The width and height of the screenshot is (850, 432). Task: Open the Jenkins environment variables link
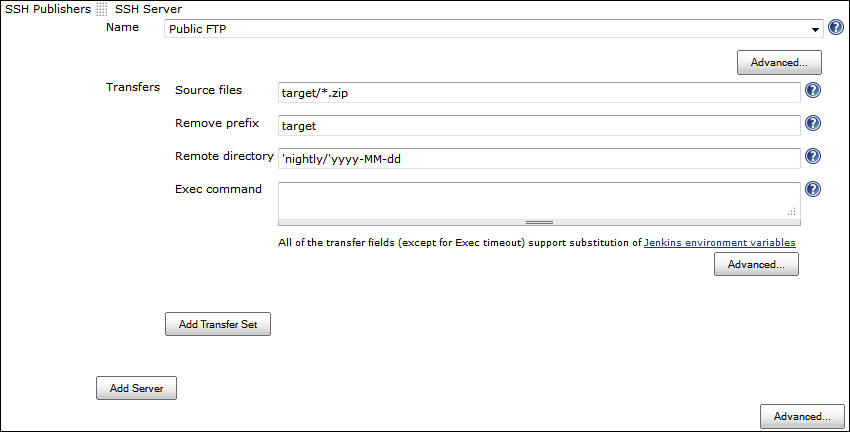720,242
